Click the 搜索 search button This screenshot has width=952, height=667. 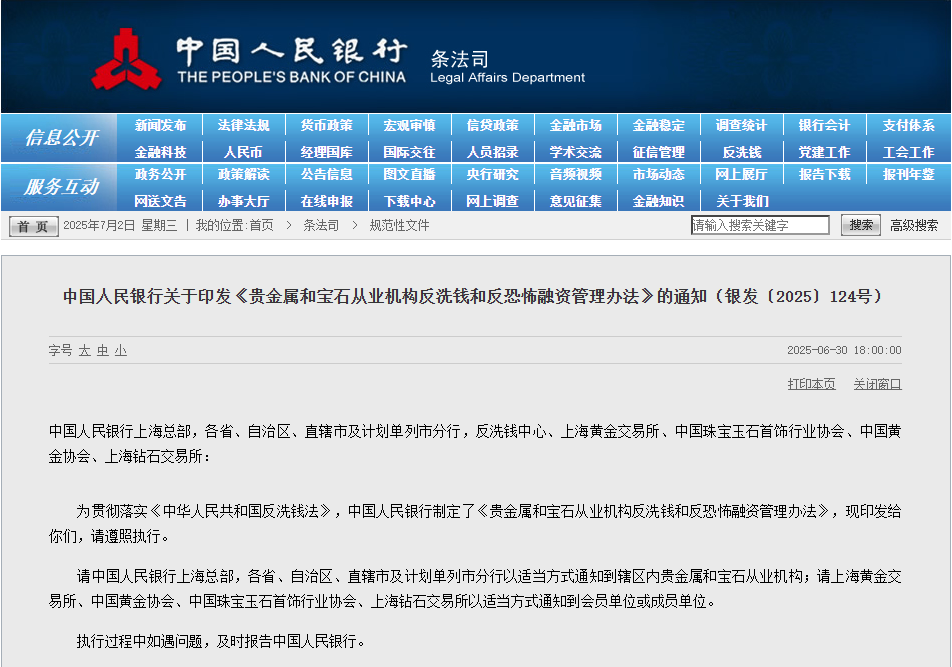point(861,225)
